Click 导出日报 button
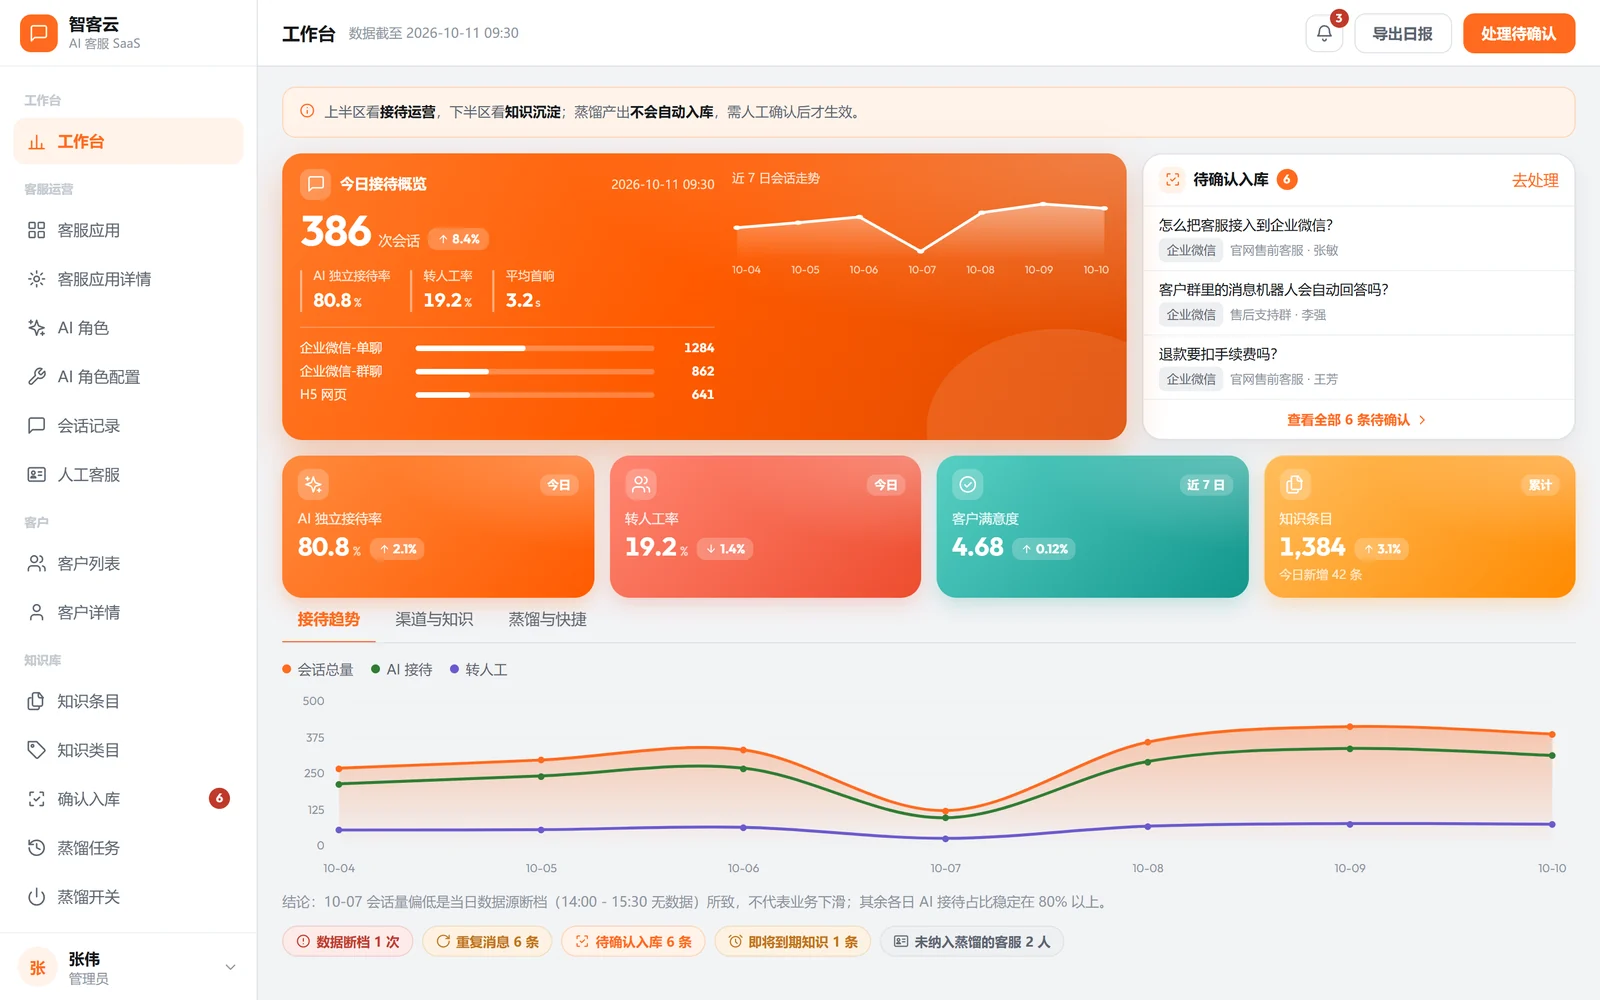Screen dimensions: 1600x1000 click(x=1402, y=33)
